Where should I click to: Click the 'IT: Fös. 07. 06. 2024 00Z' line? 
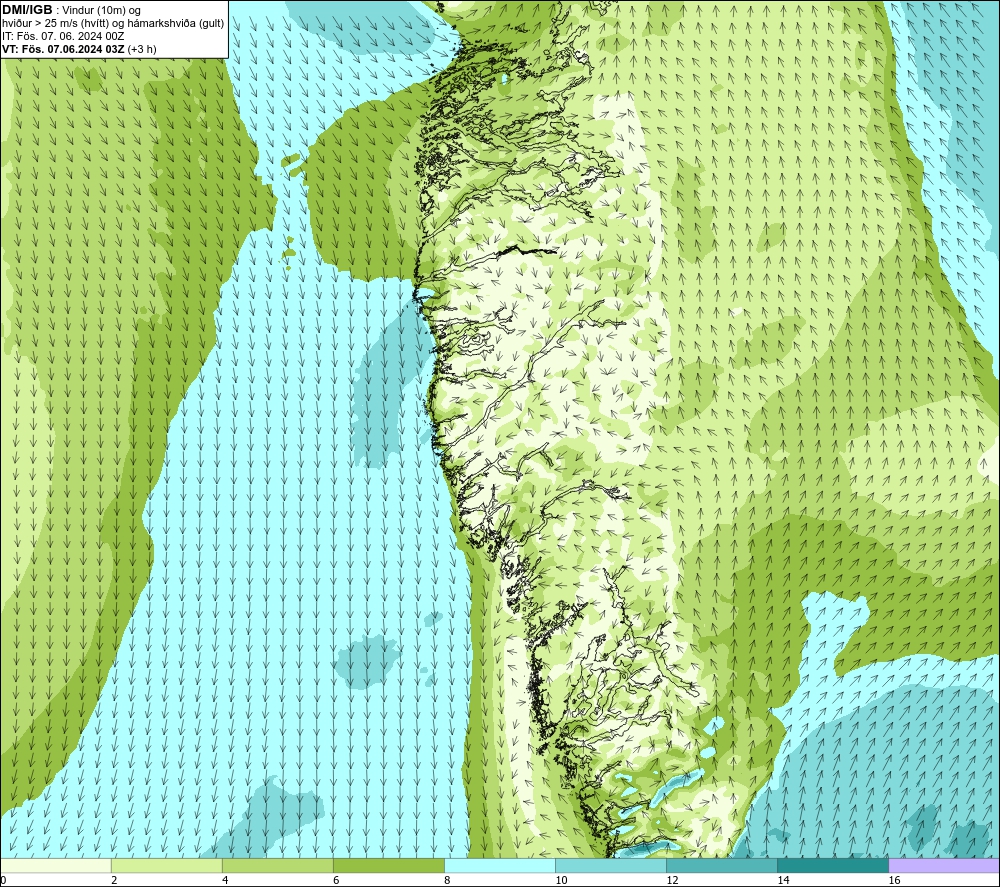(x=63, y=36)
